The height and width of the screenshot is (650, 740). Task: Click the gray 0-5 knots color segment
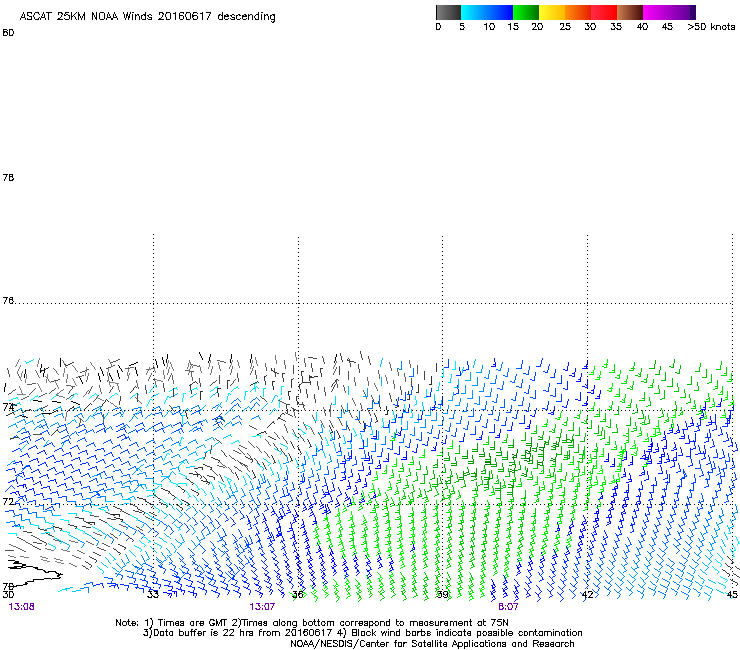[448, 12]
